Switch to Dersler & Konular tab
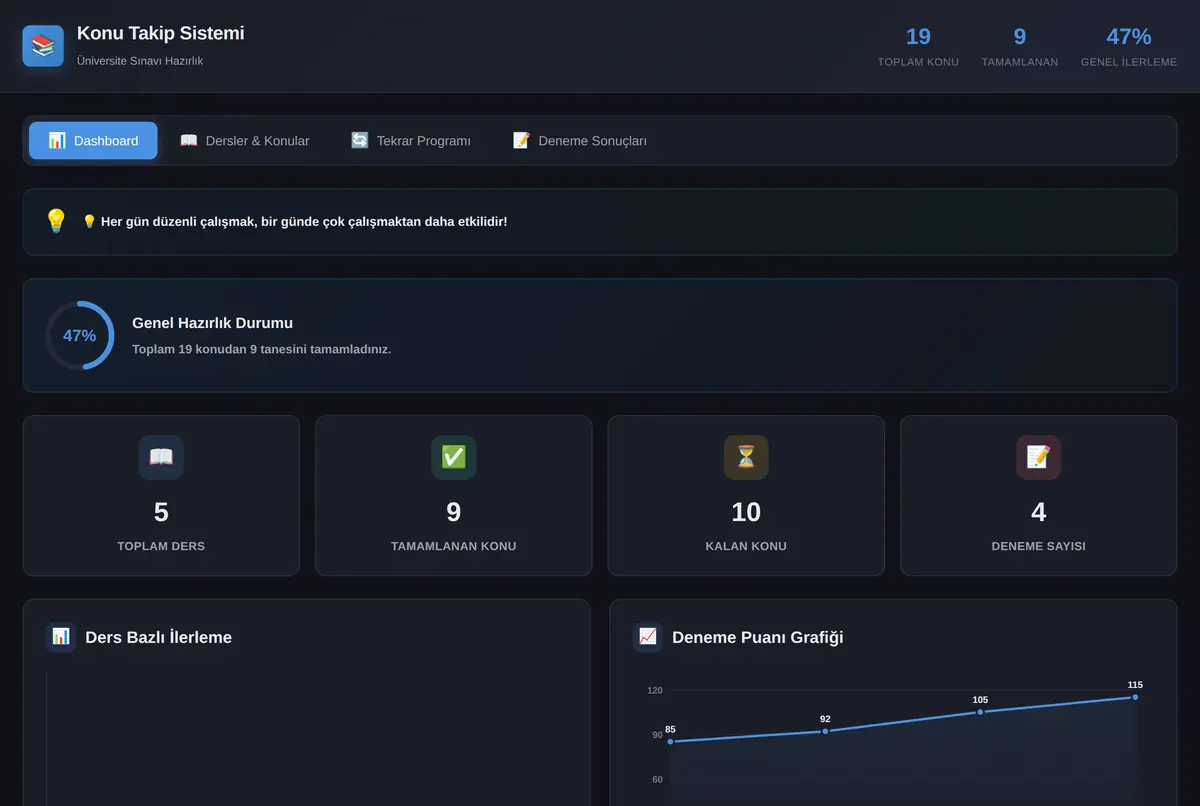The image size is (1200, 806). pyautogui.click(x=245, y=141)
